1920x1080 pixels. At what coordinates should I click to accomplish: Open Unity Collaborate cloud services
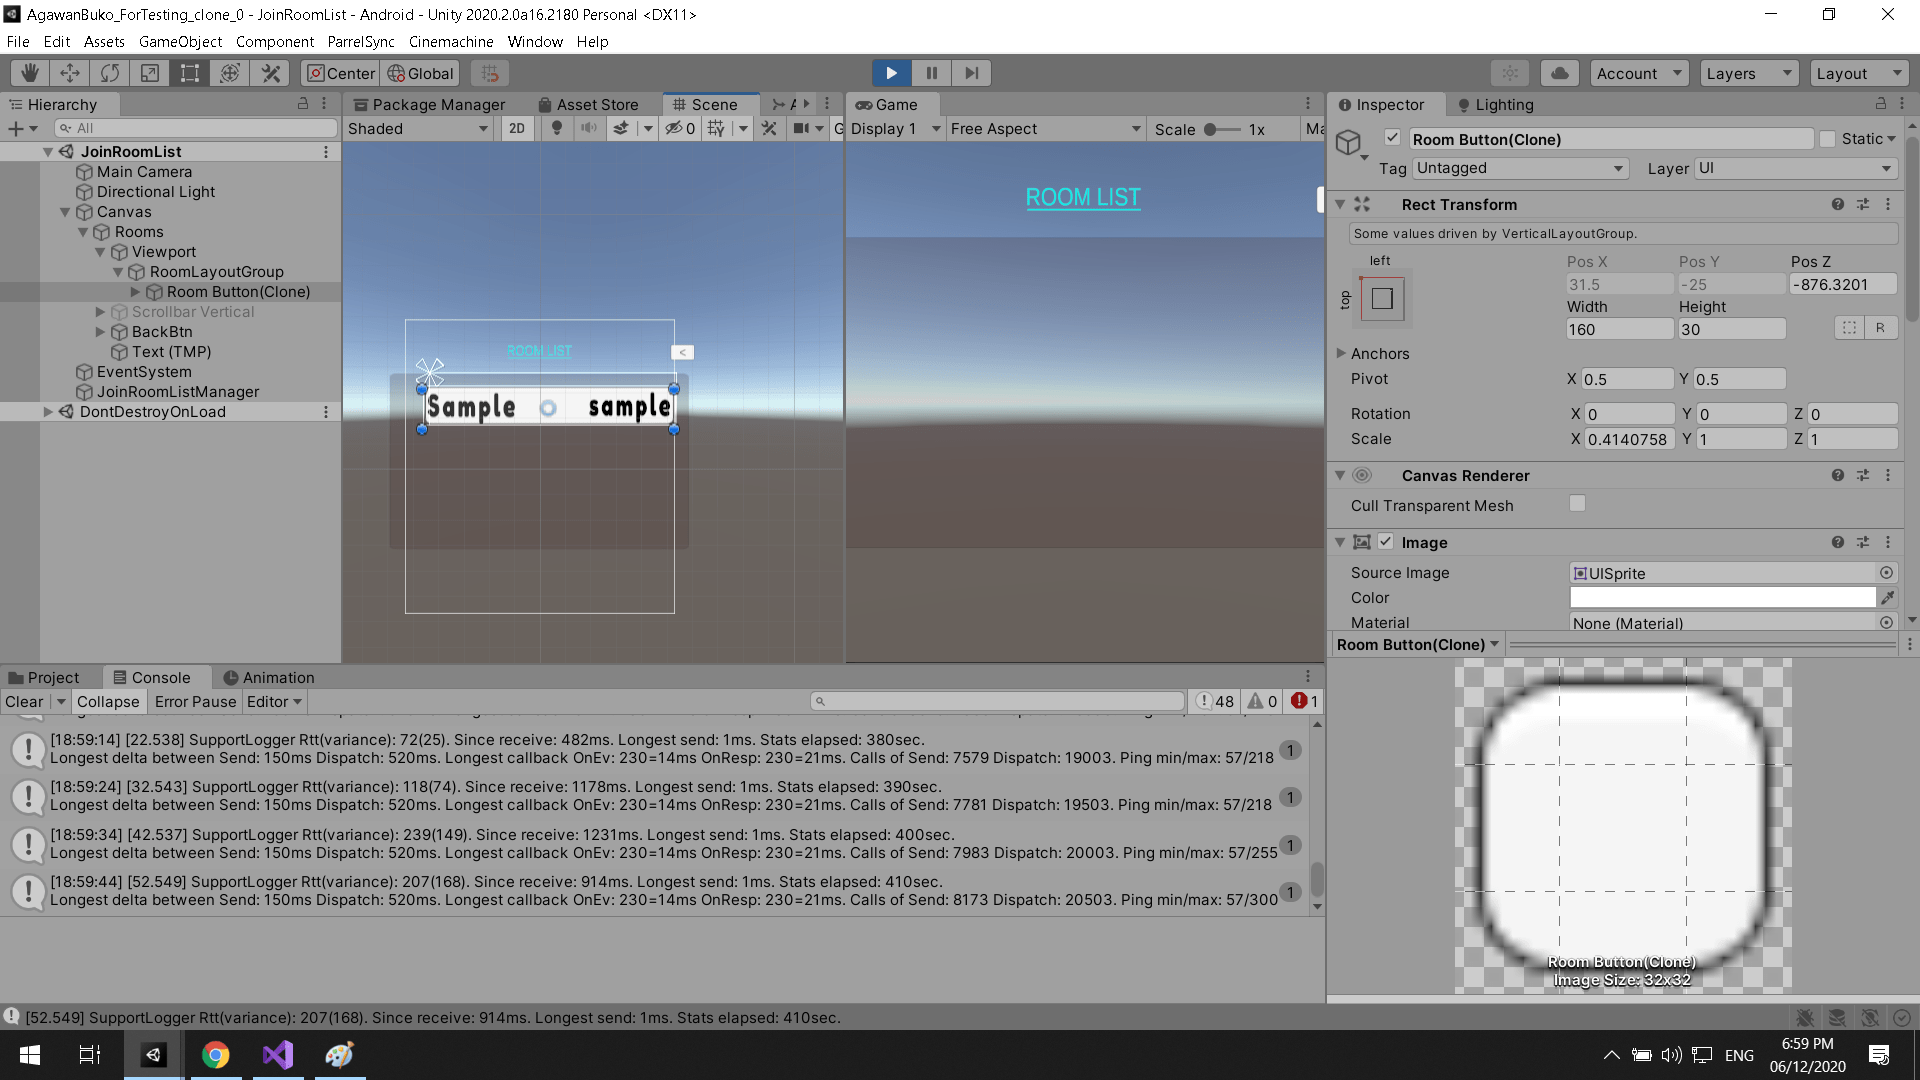1559,72
